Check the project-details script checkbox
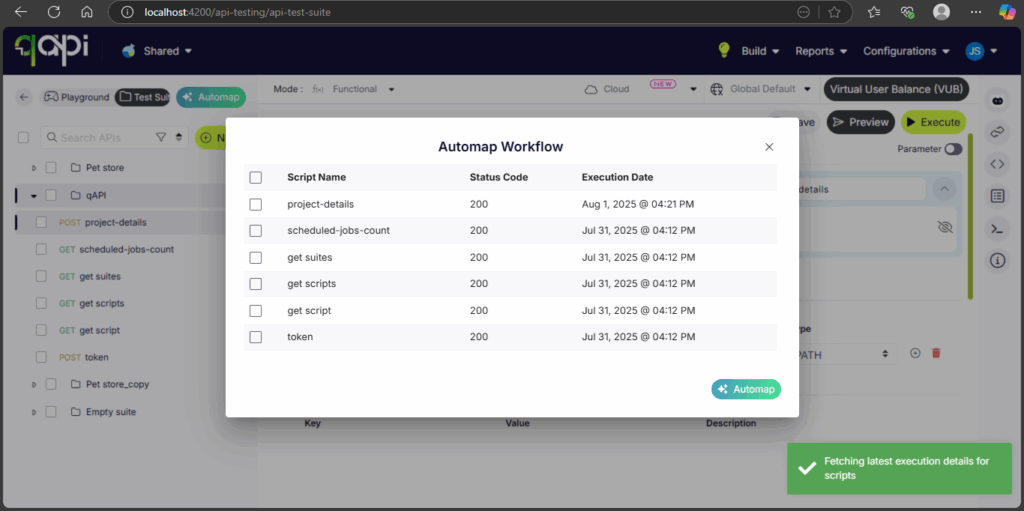1024x511 pixels. tap(256, 204)
